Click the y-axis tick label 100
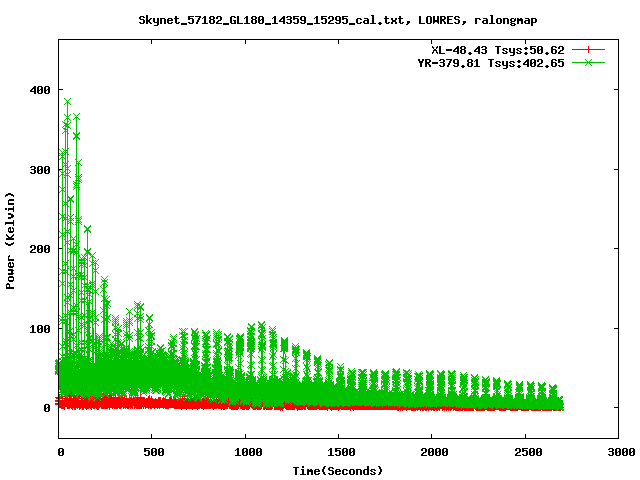The image size is (640, 480). [x=40, y=329]
